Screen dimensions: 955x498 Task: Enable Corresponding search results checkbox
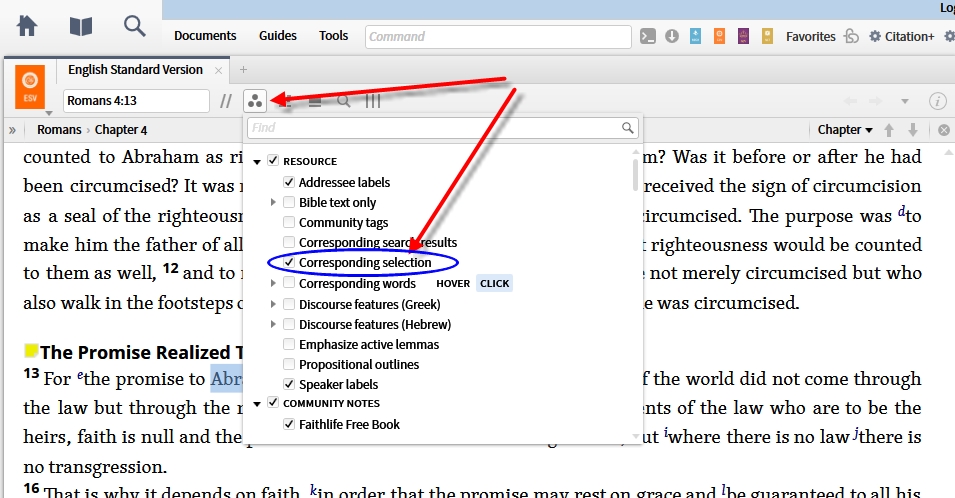click(x=289, y=242)
